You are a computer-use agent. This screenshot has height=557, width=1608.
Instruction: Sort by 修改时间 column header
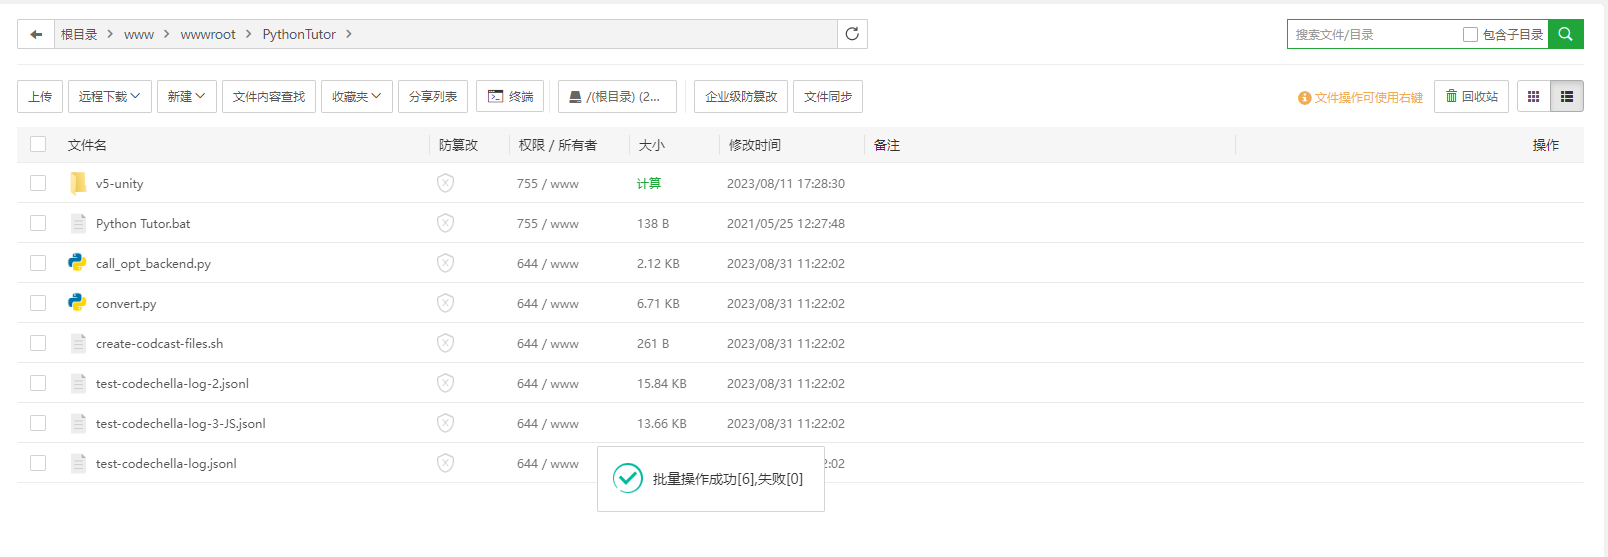[755, 145]
